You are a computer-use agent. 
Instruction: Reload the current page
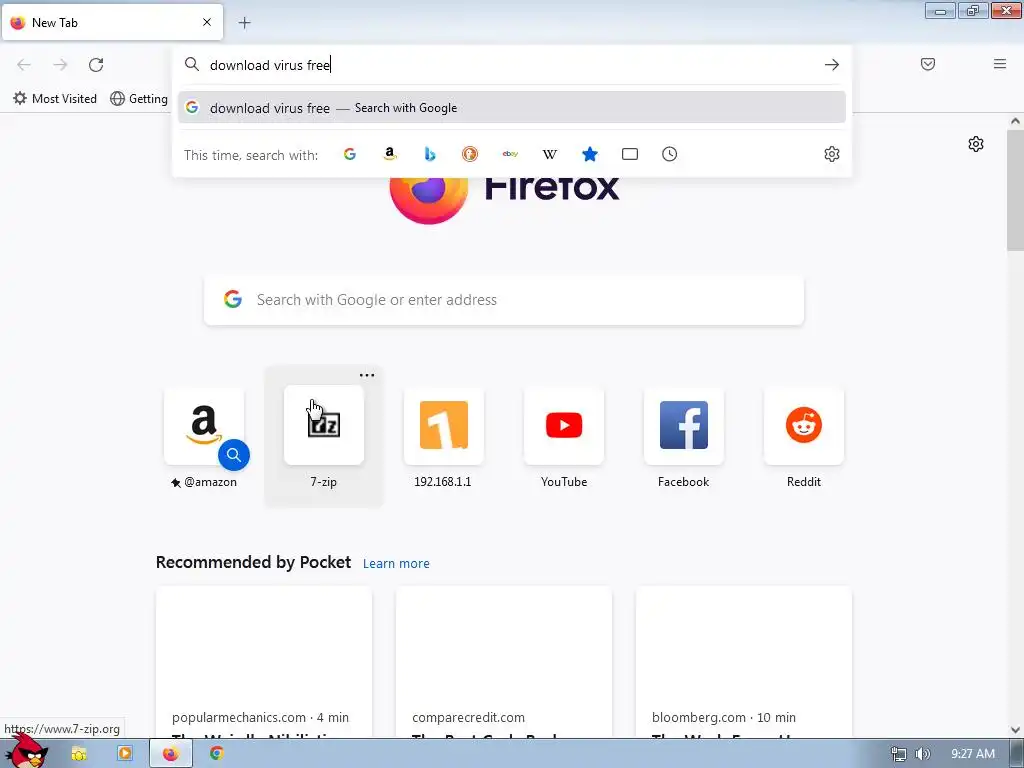coord(96,65)
